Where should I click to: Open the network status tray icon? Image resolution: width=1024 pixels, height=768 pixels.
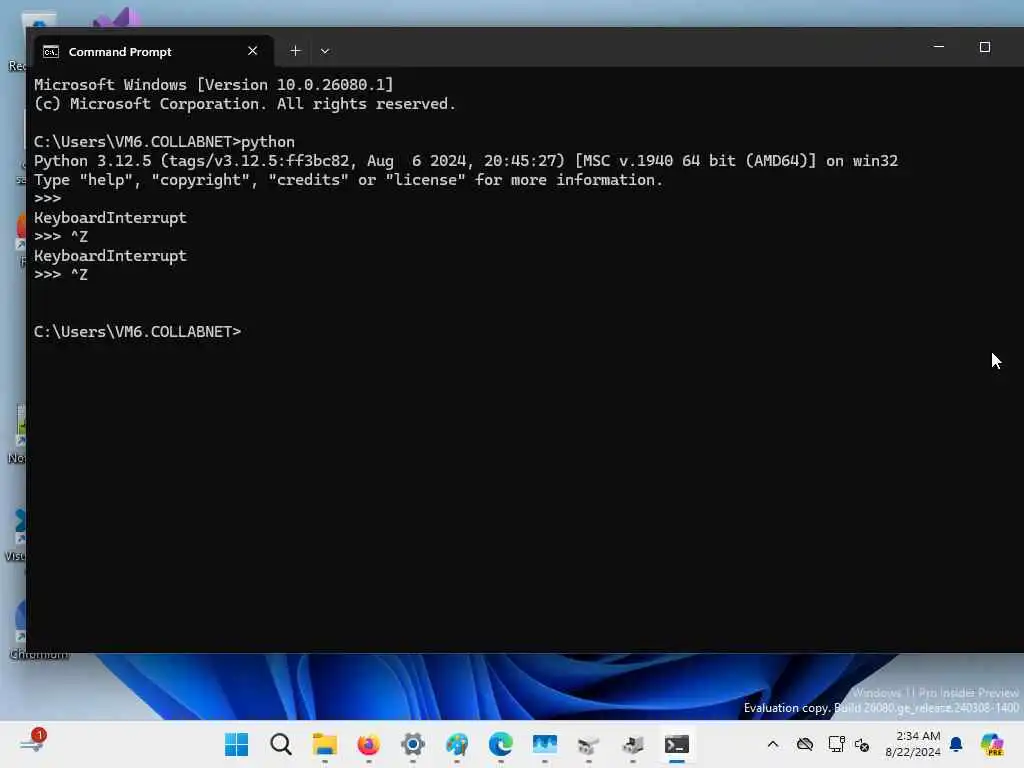coord(836,744)
